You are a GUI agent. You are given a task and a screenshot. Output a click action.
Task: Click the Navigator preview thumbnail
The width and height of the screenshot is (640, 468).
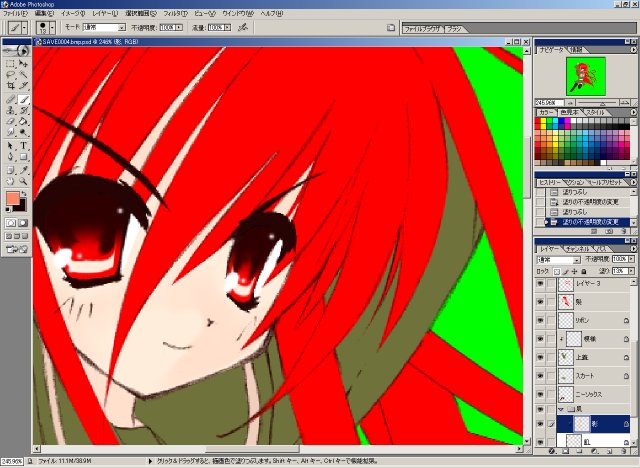pyautogui.click(x=586, y=76)
